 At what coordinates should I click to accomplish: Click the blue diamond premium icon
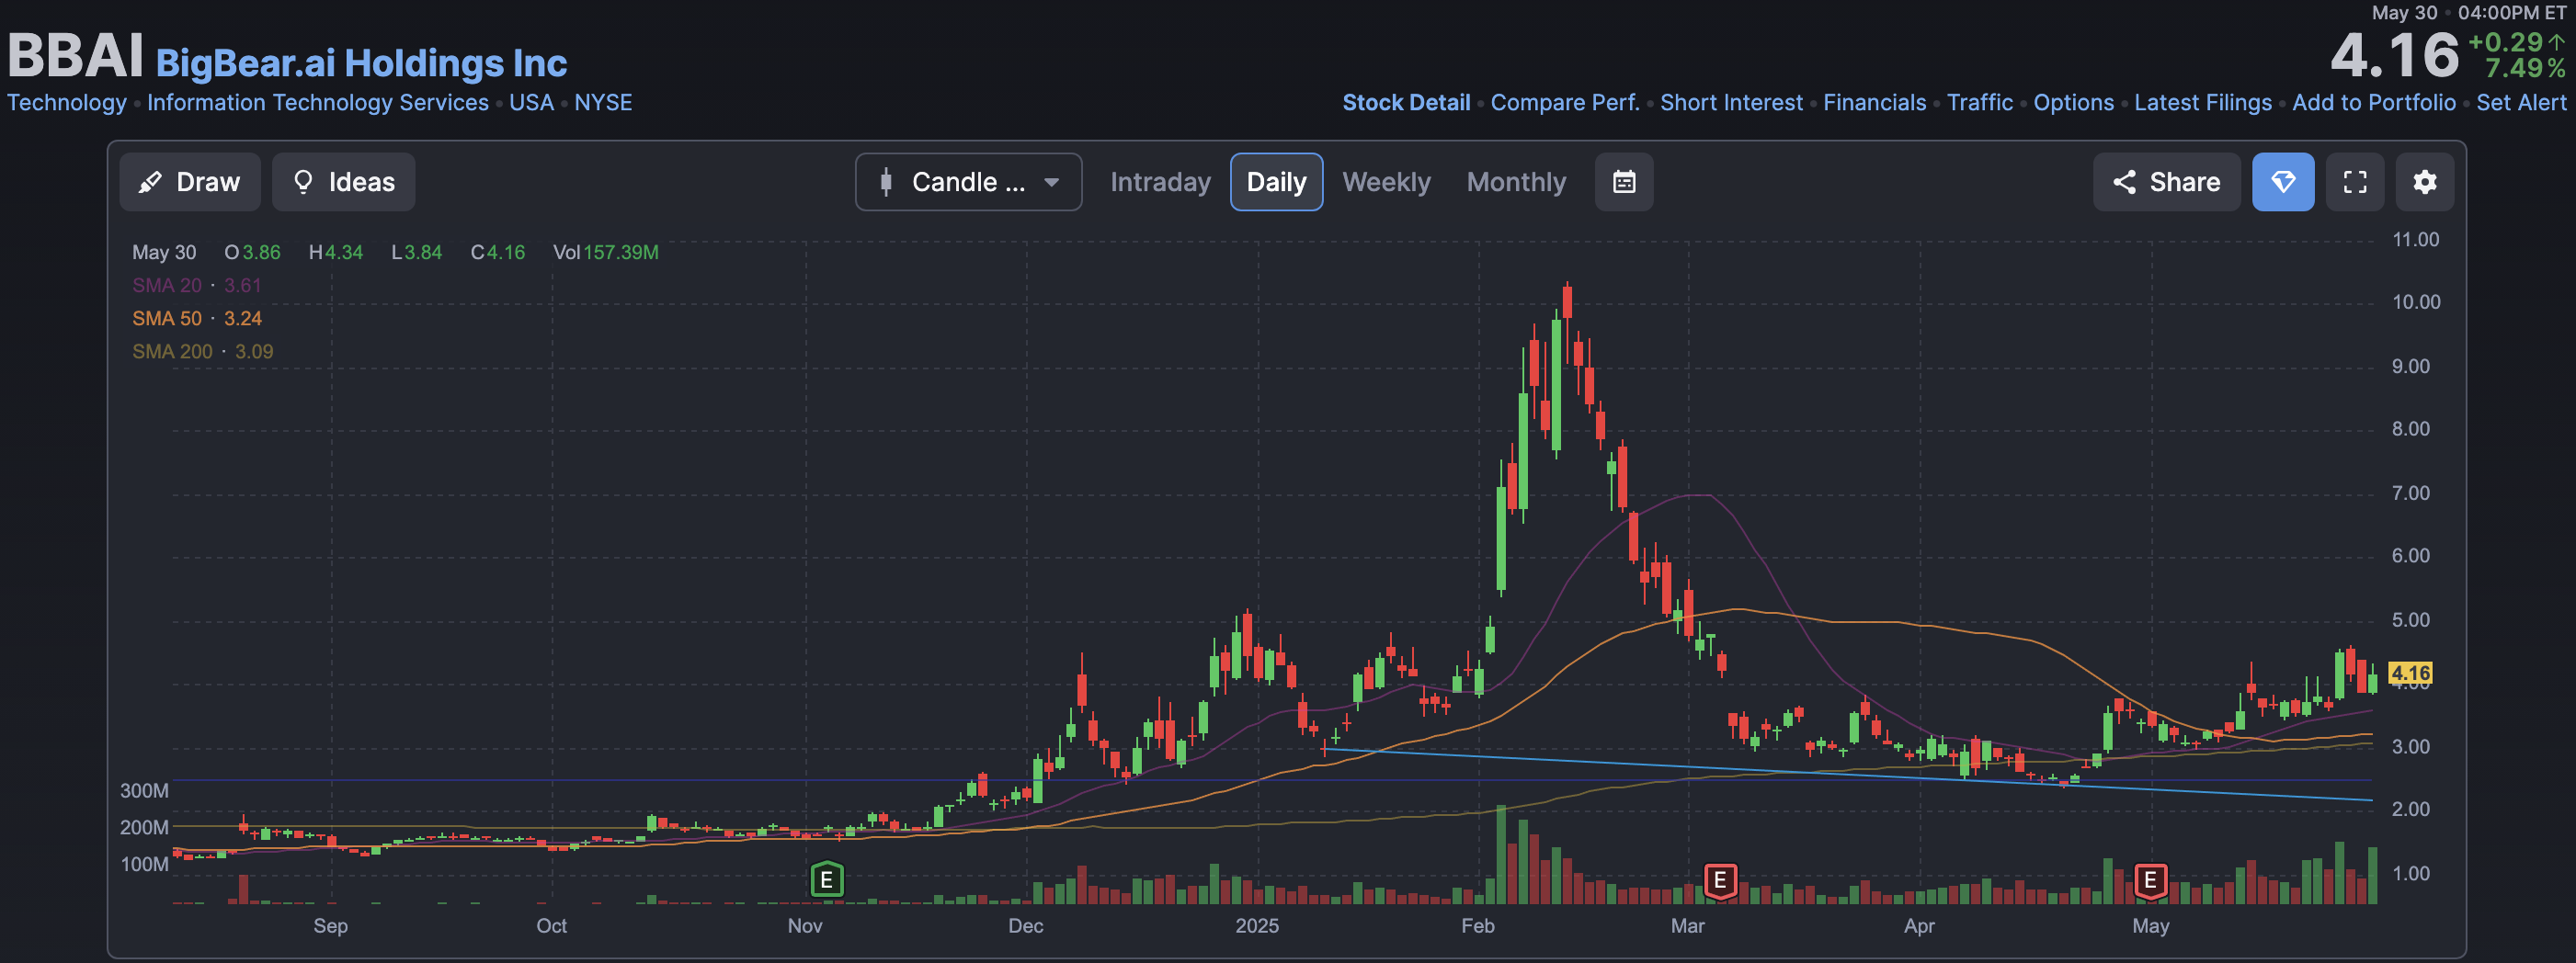coord(2283,182)
